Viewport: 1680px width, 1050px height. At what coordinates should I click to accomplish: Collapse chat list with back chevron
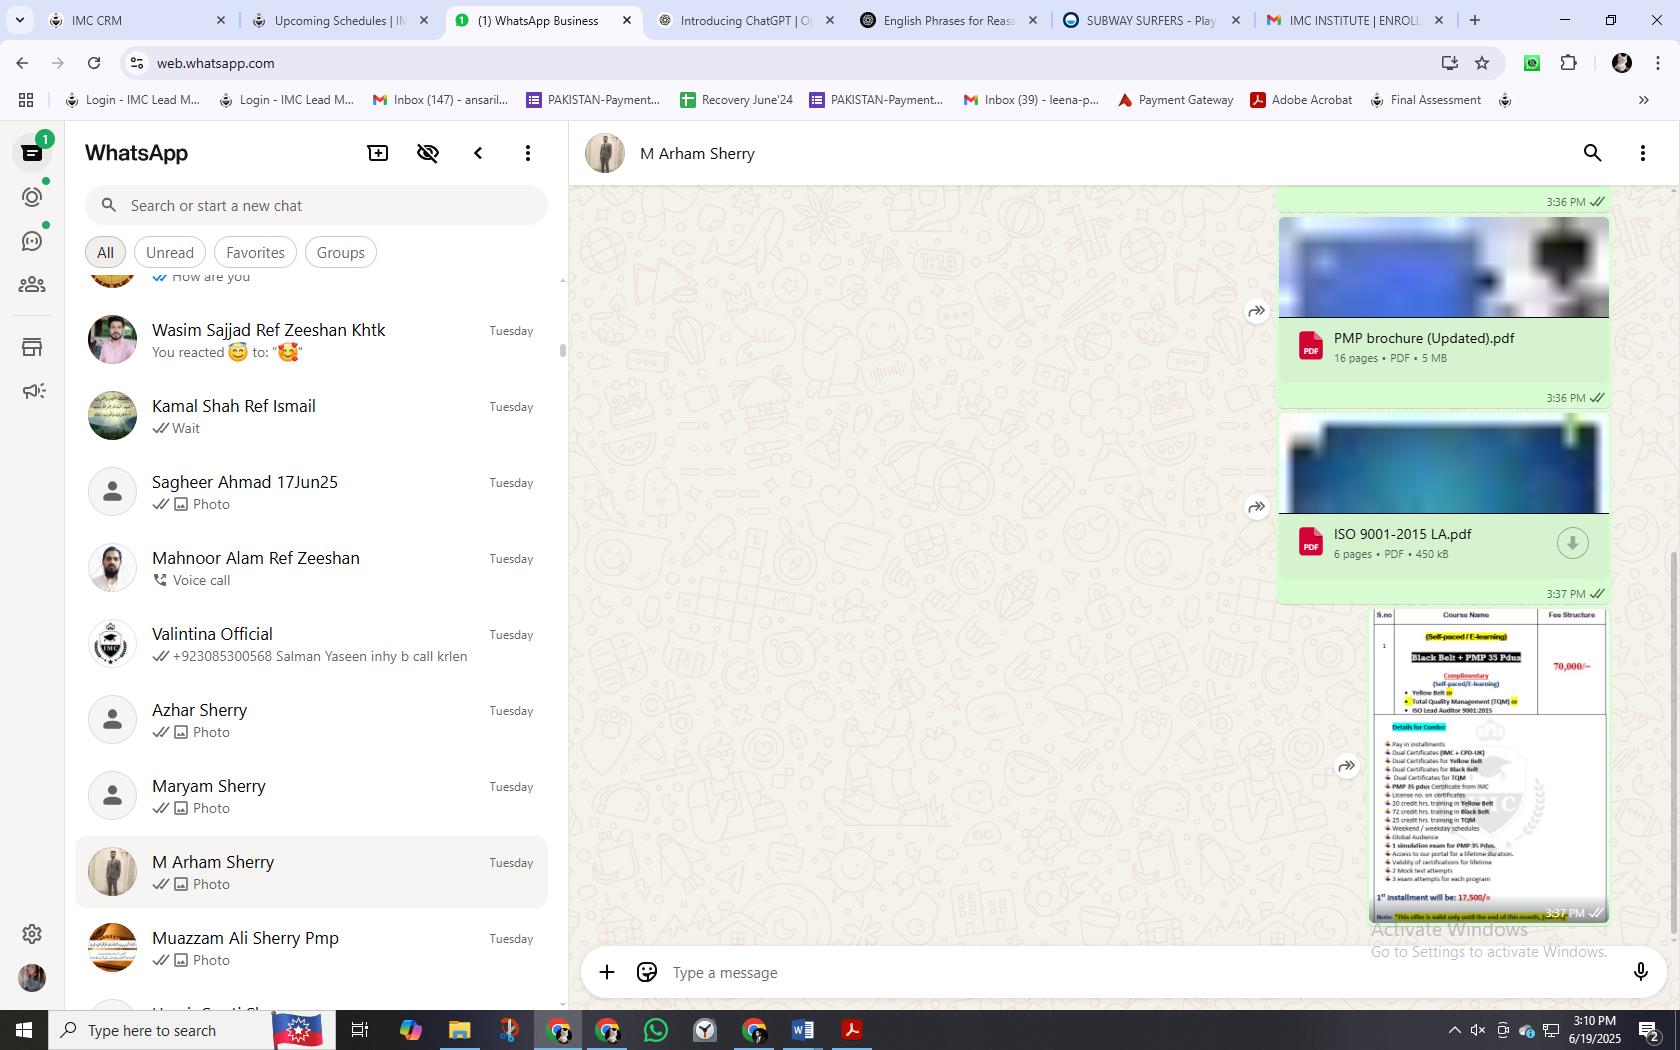click(x=478, y=153)
